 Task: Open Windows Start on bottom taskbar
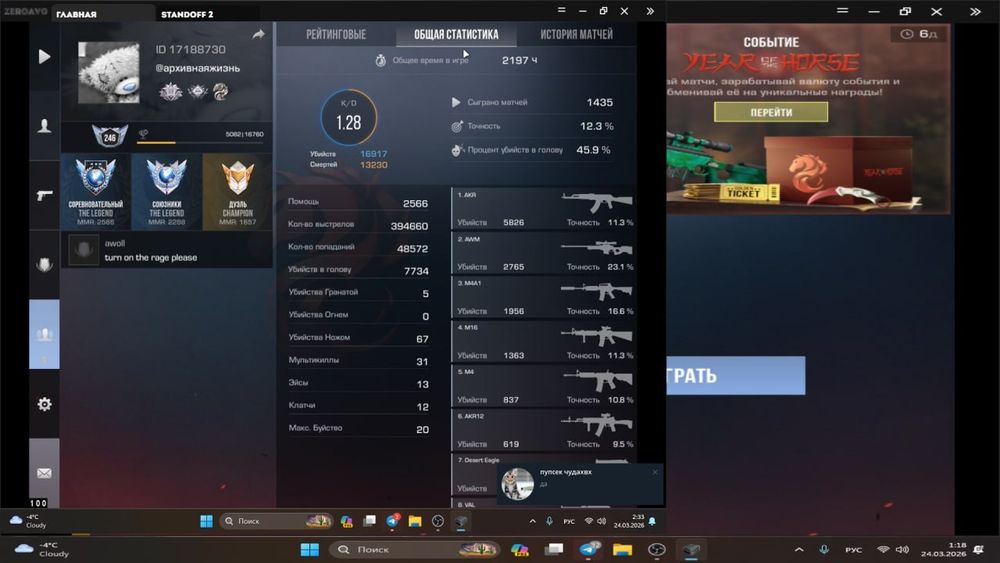[x=309, y=550]
